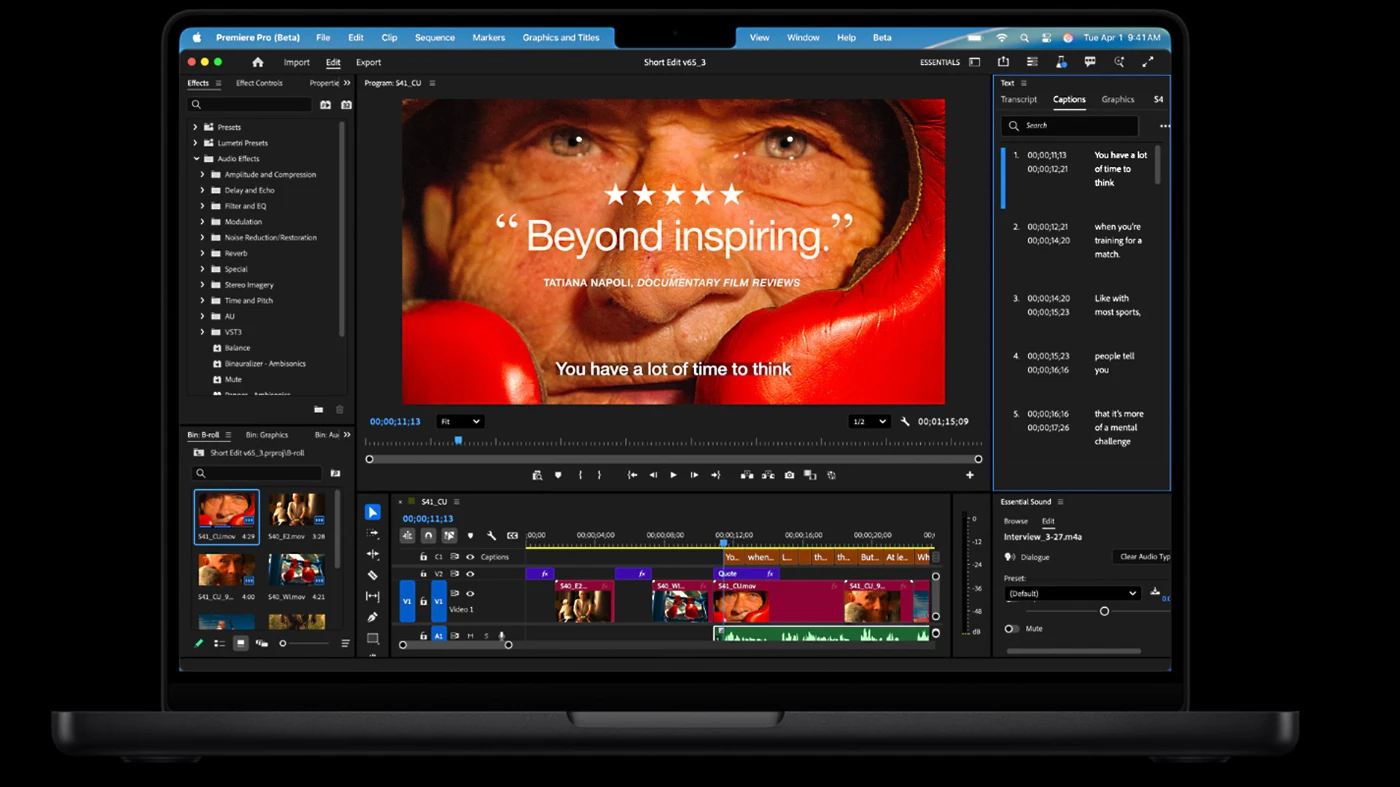Click the Export Frame camera icon
This screenshot has width=1400, height=787.
[x=789, y=475]
